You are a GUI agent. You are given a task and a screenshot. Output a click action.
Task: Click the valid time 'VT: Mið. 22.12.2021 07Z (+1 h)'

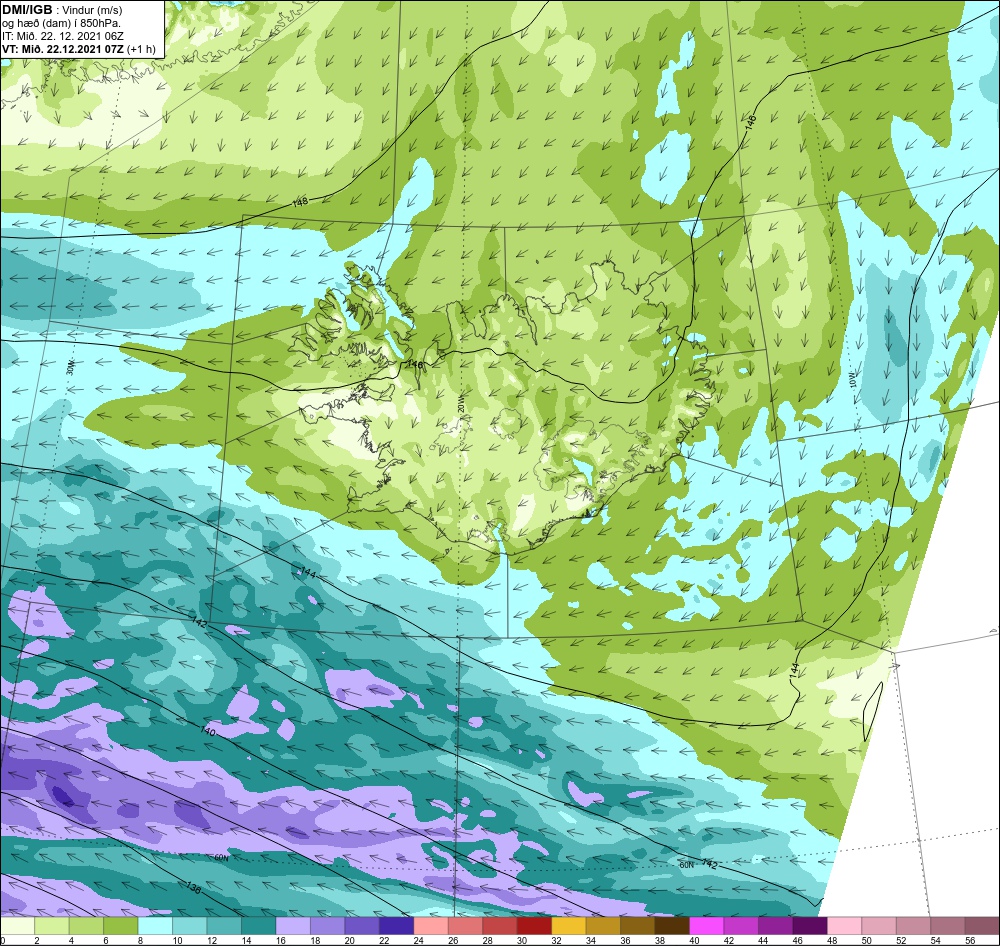(x=78, y=49)
